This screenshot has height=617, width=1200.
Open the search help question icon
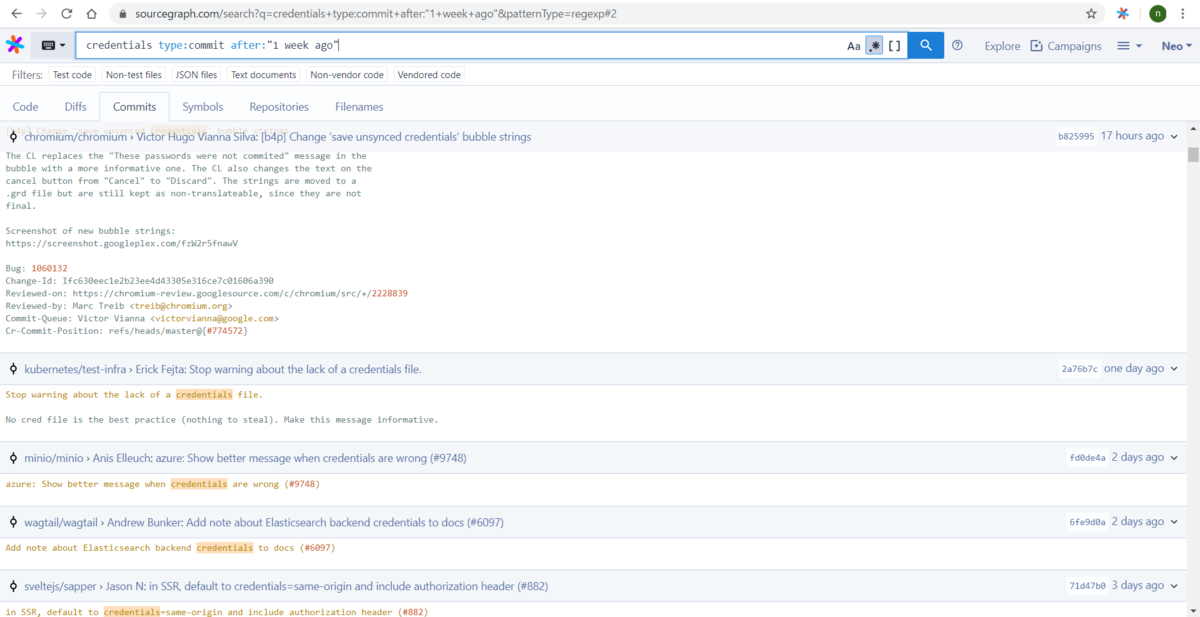(957, 46)
